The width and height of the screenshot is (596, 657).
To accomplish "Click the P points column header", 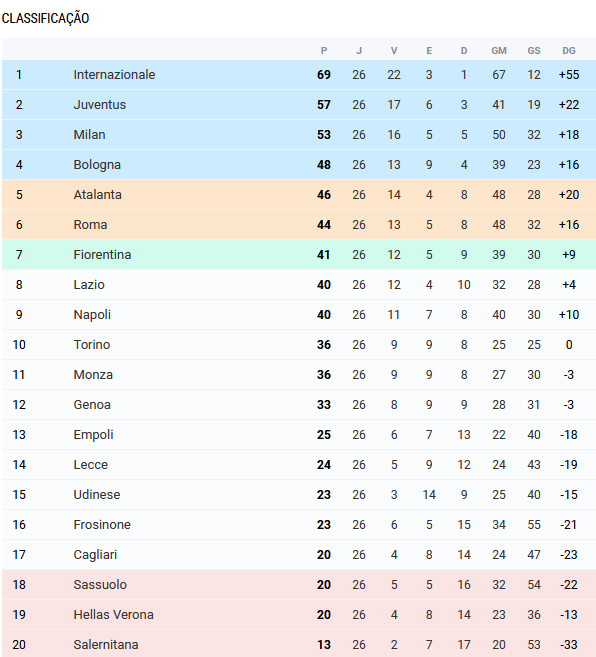I will [x=324, y=51].
